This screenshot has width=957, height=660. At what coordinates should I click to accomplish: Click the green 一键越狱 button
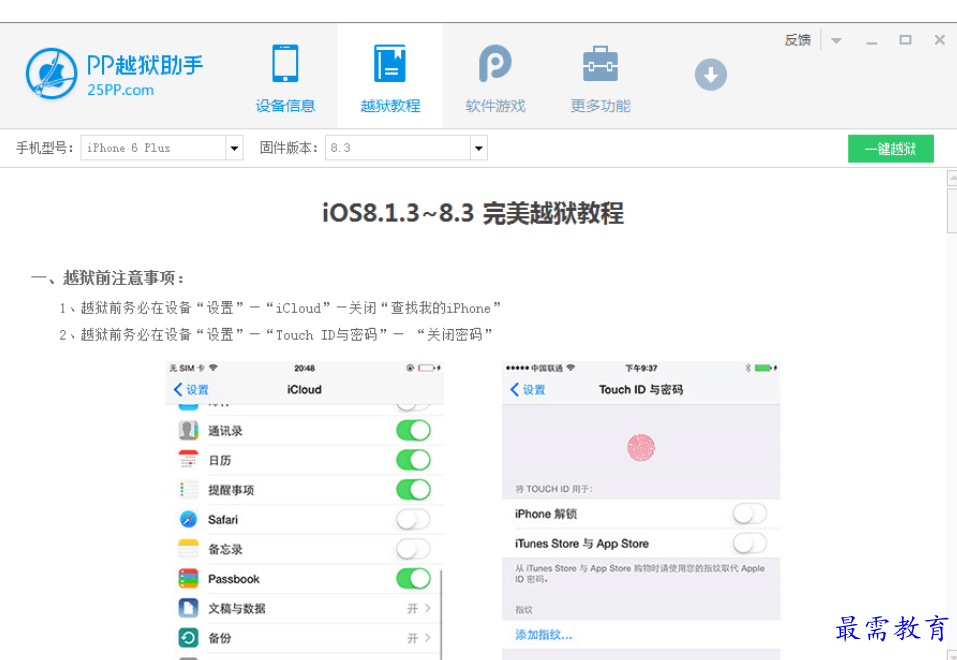890,148
